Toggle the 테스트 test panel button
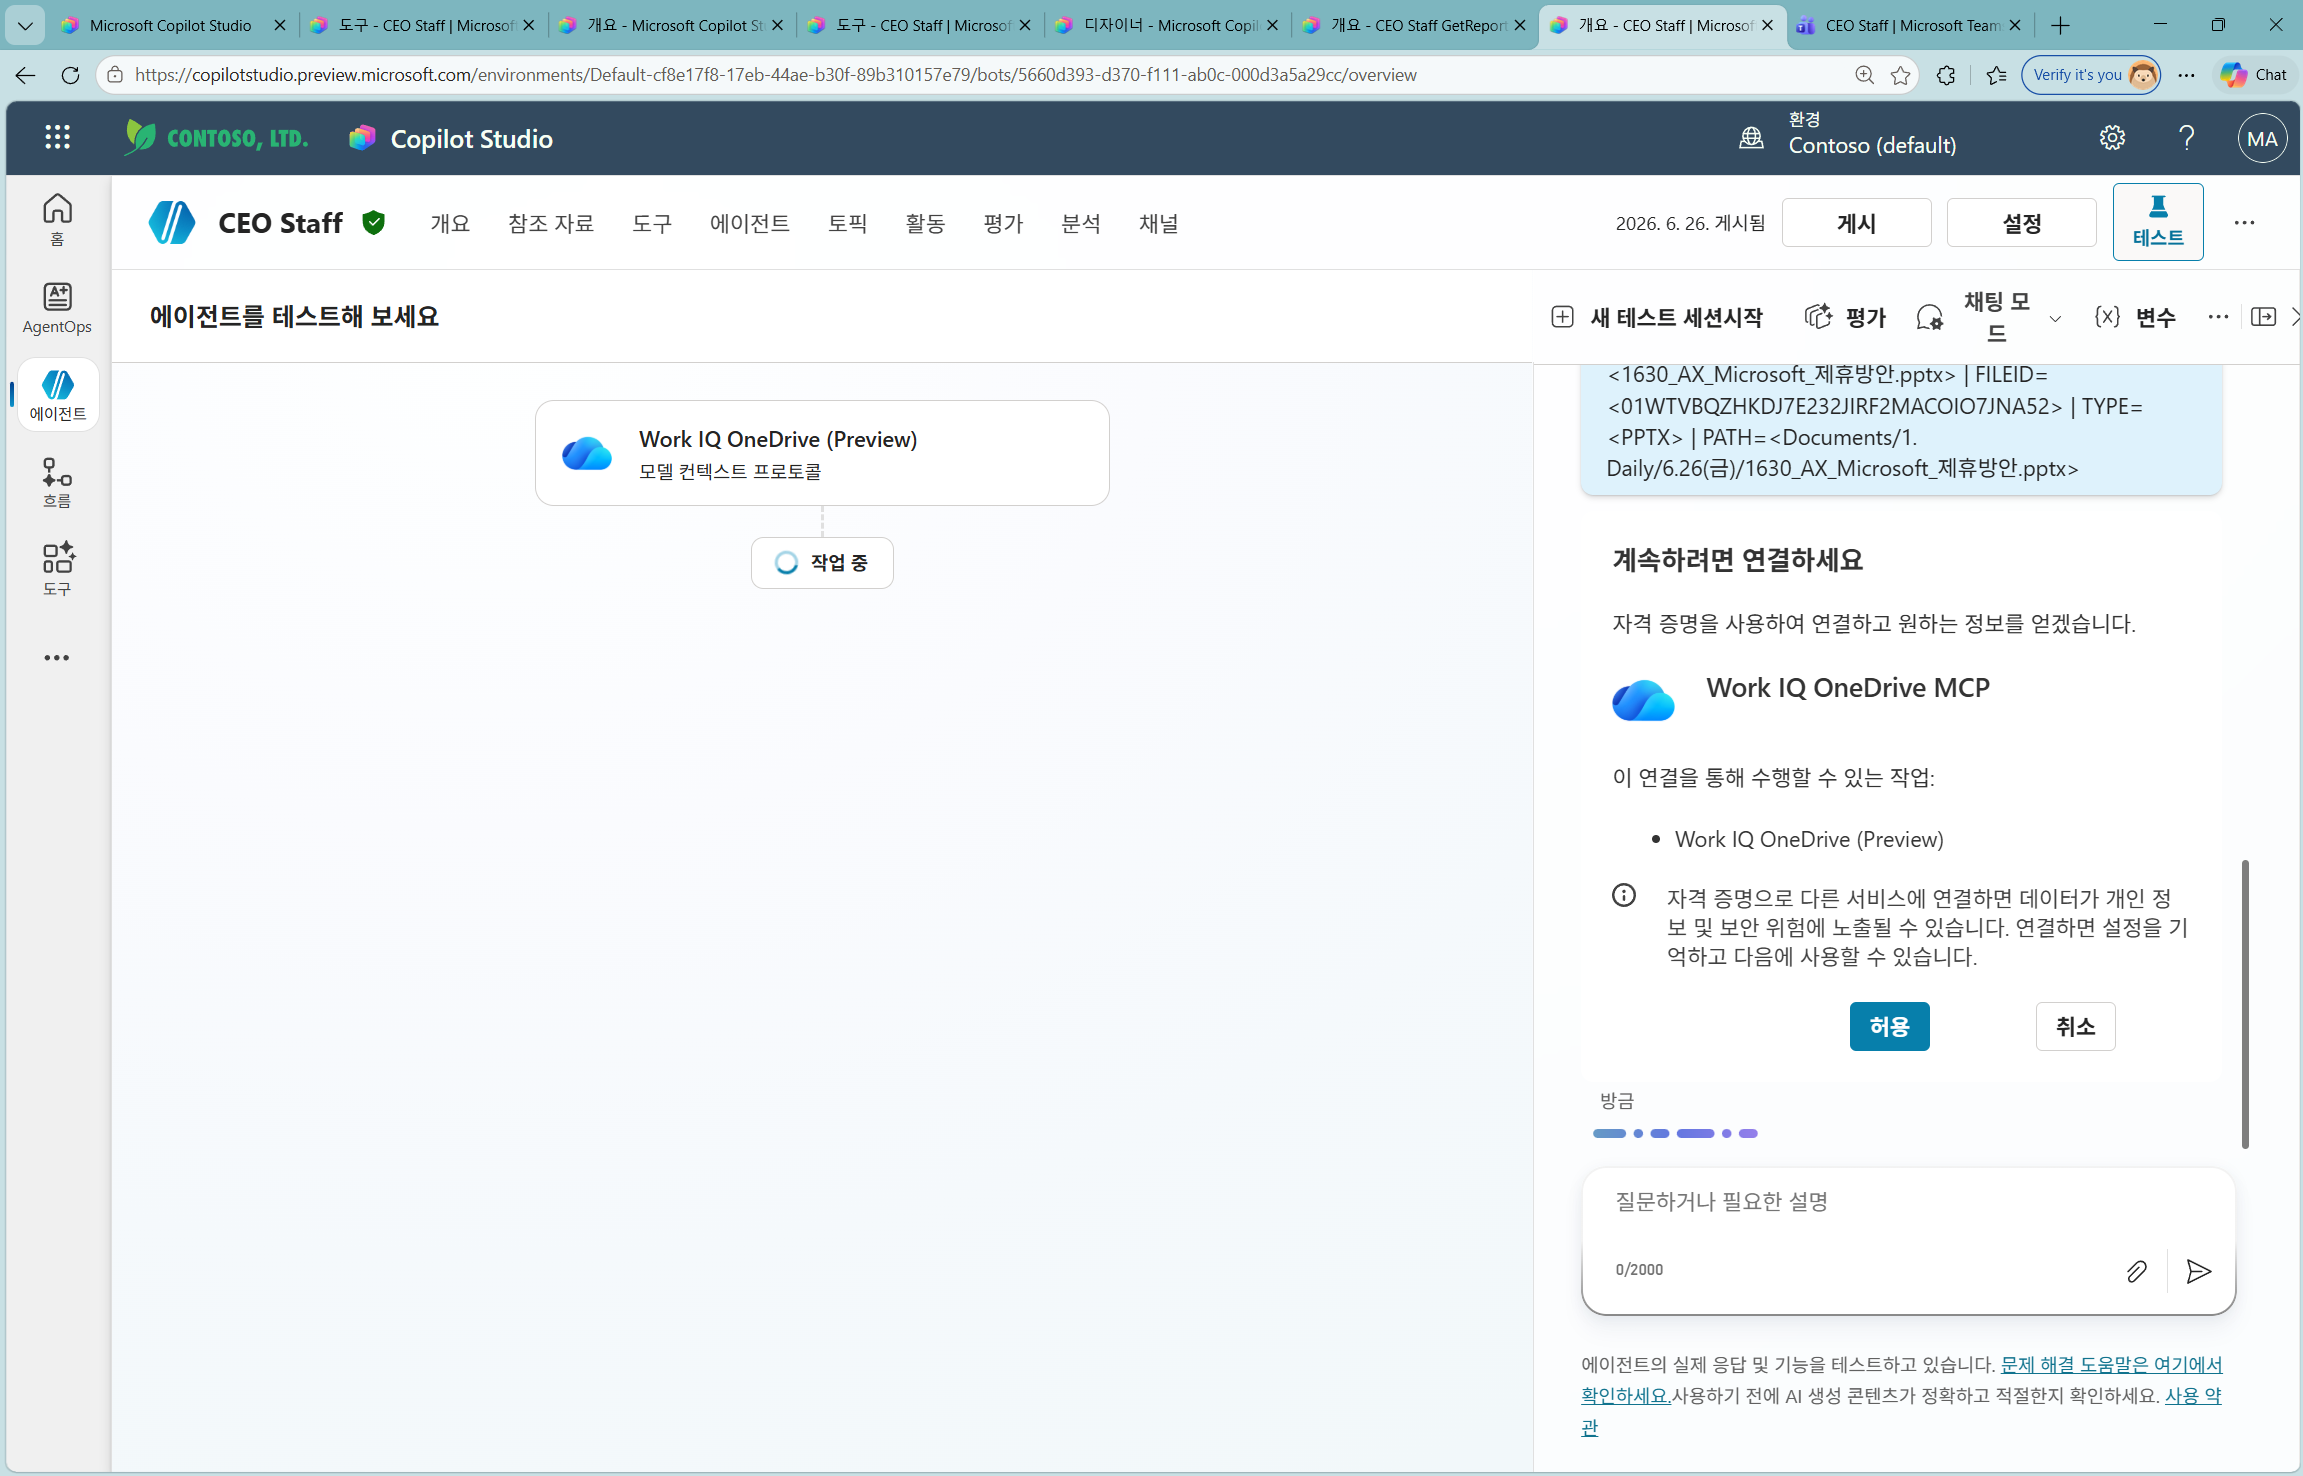The height and width of the screenshot is (1476, 2303). click(x=2158, y=222)
